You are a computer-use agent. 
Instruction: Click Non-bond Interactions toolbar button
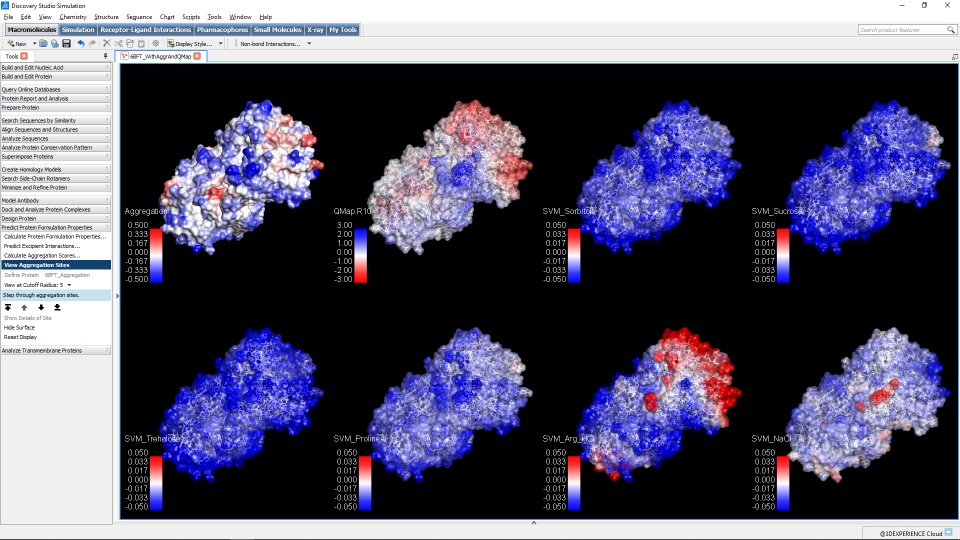pyautogui.click(x=270, y=43)
